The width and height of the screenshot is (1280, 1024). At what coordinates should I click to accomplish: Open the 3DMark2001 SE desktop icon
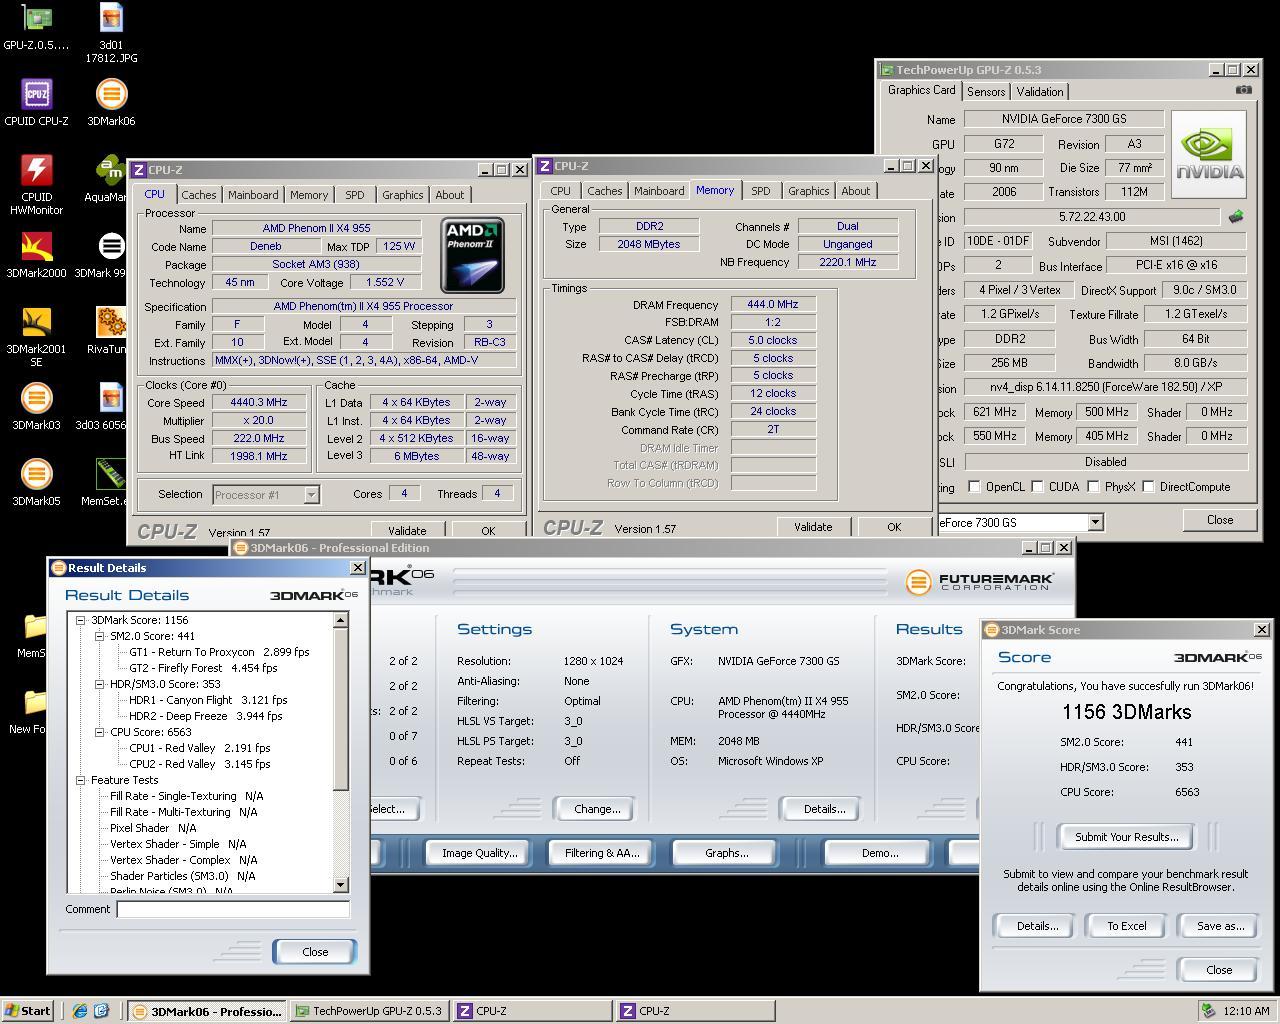click(36, 322)
